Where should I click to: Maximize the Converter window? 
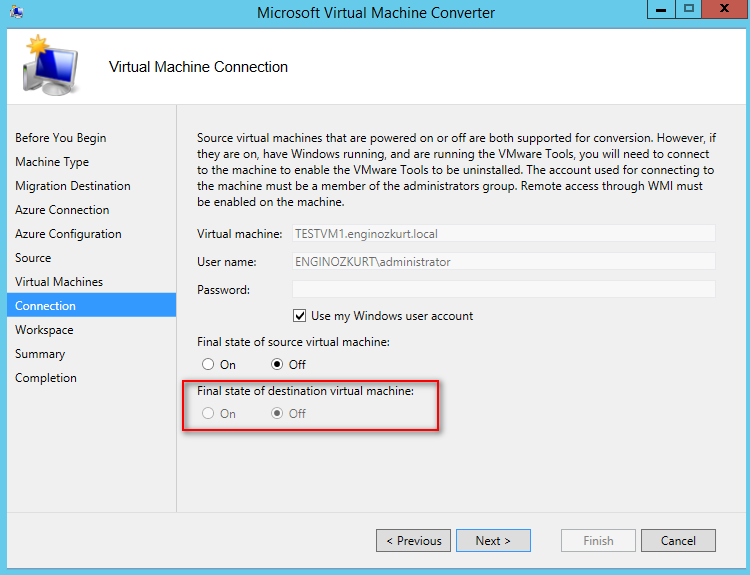tap(689, 9)
